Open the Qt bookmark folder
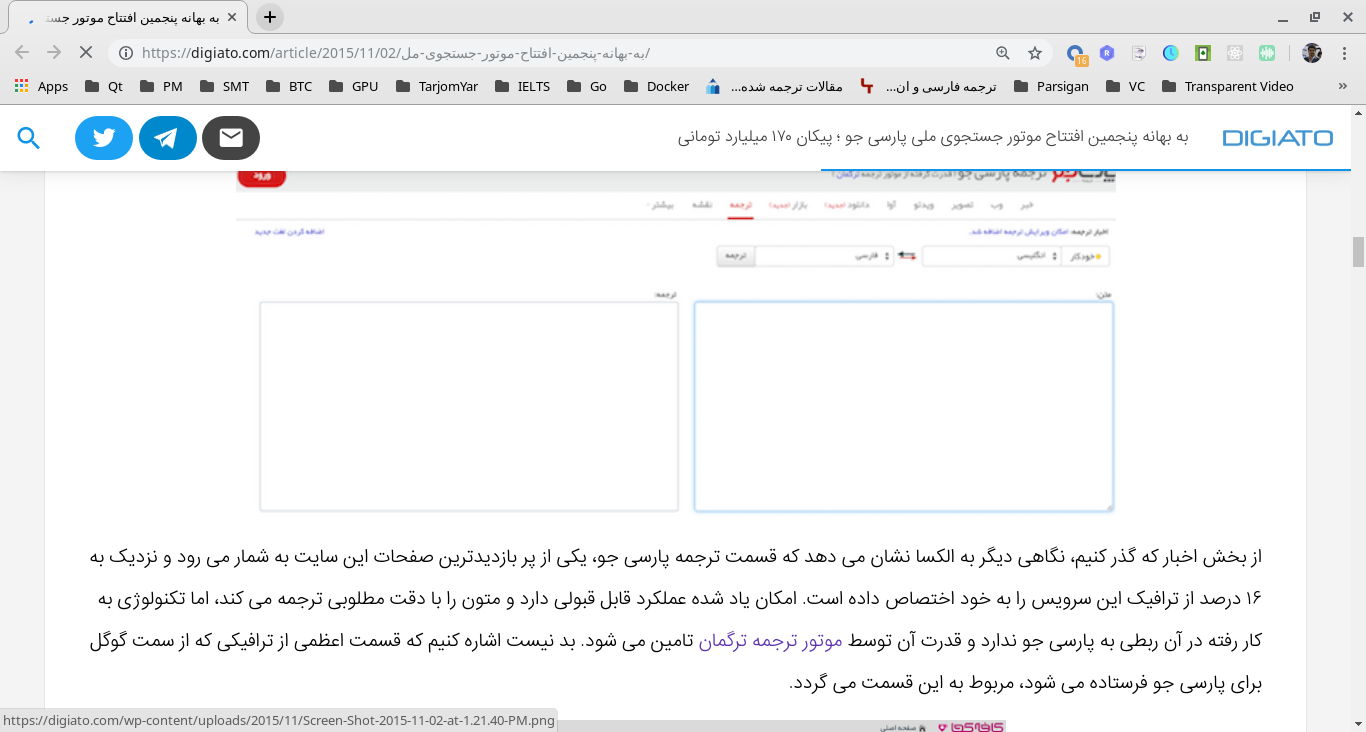This screenshot has height=732, width=1366. [x=104, y=86]
